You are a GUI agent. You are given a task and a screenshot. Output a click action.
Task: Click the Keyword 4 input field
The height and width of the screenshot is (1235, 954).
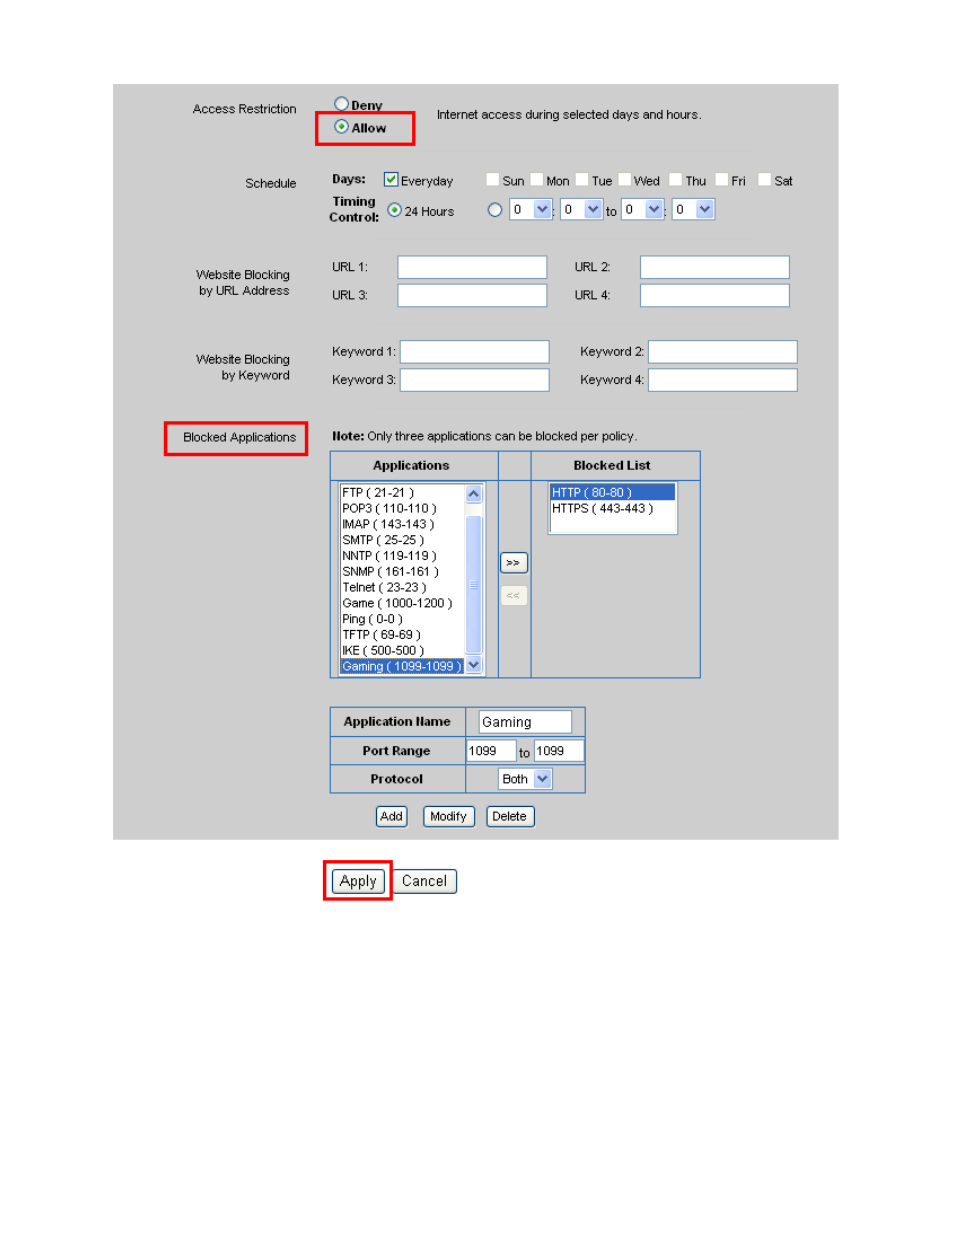pyautogui.click(x=723, y=380)
